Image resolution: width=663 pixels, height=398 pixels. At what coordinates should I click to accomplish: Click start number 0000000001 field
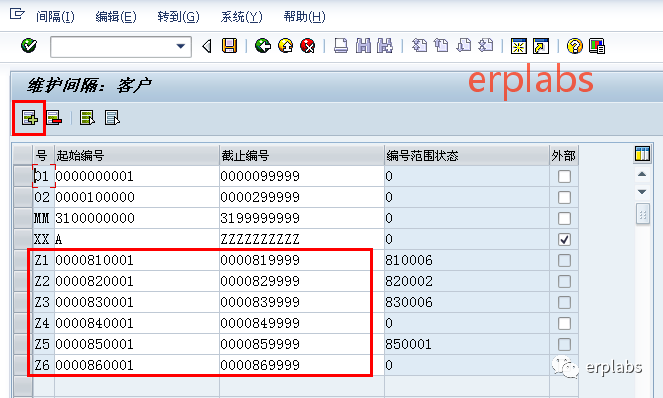[137, 176]
